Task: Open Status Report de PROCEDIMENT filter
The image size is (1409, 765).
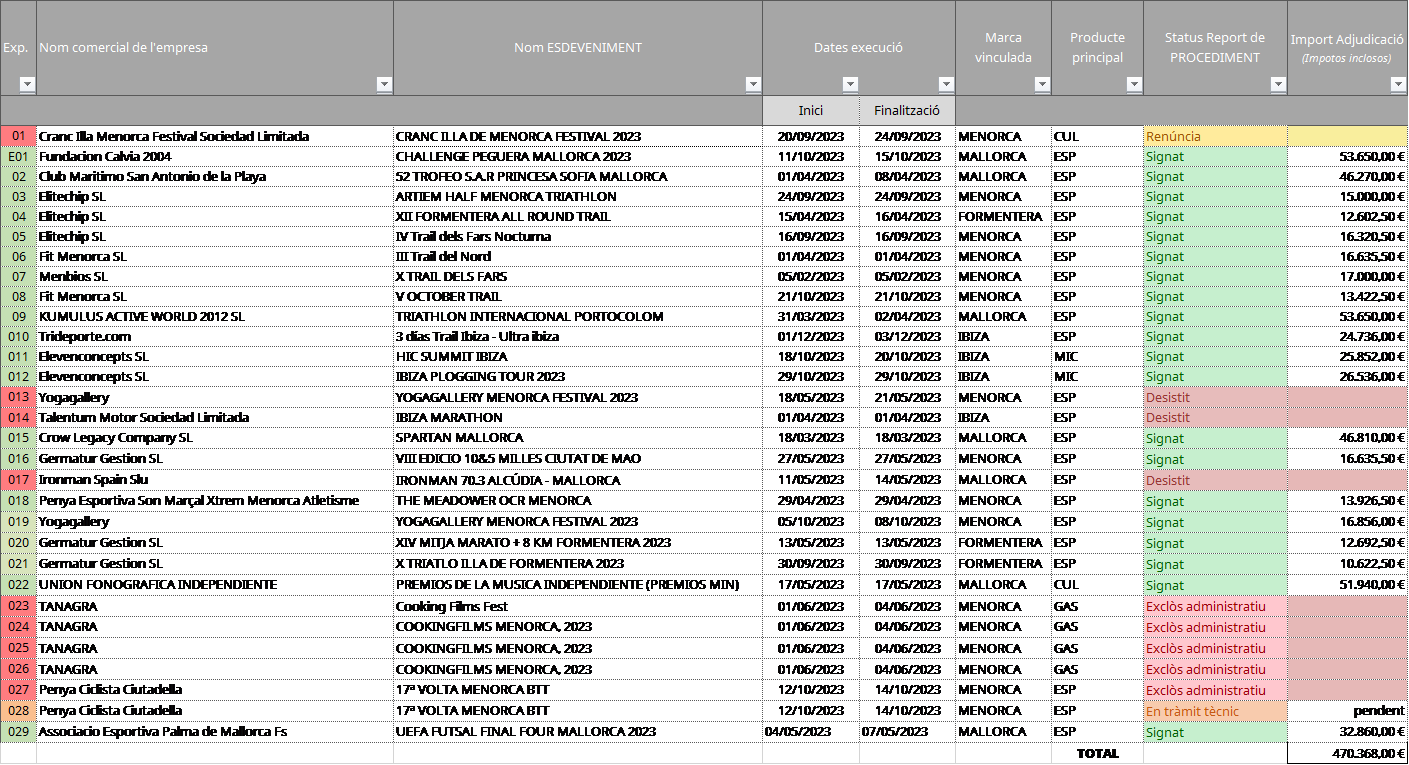Action: (x=1278, y=85)
